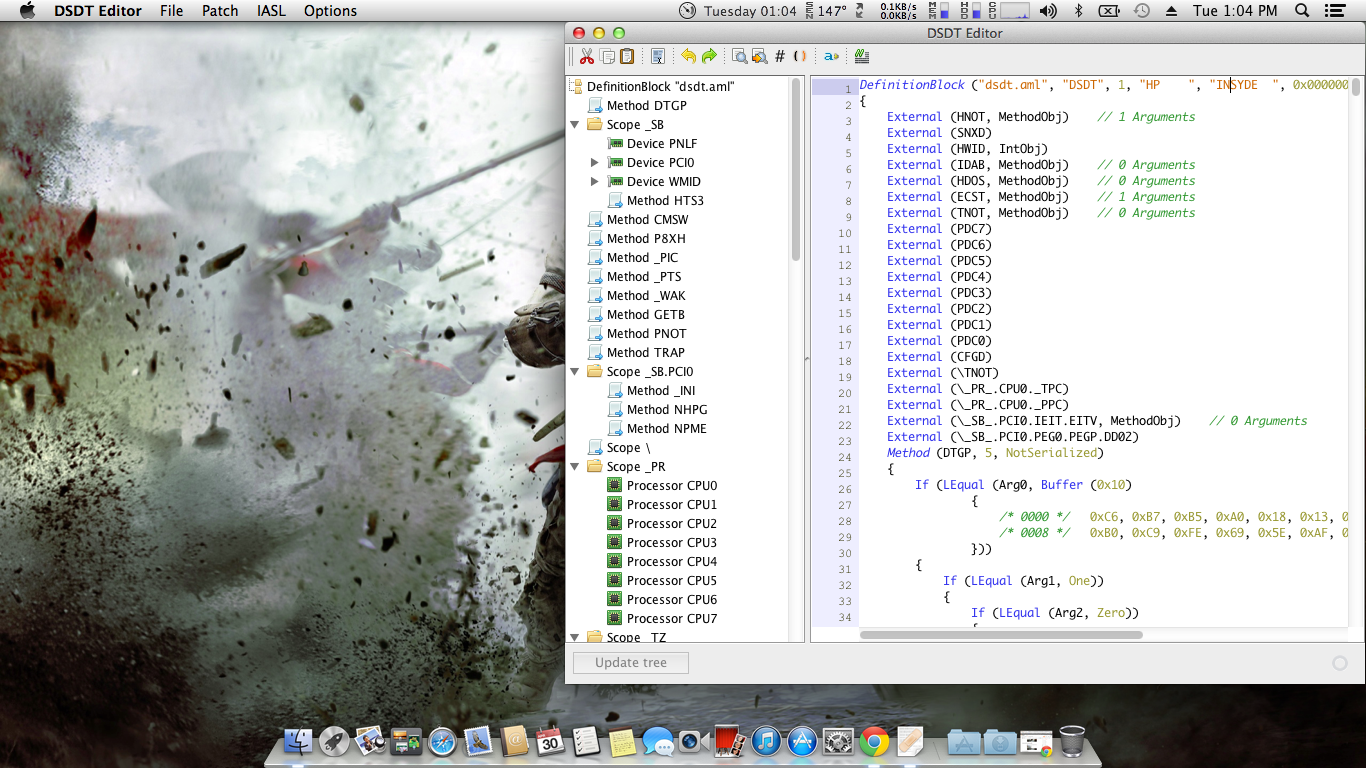This screenshot has width=1366, height=768.
Task: Open the App Store from the Dock
Action: [802, 741]
